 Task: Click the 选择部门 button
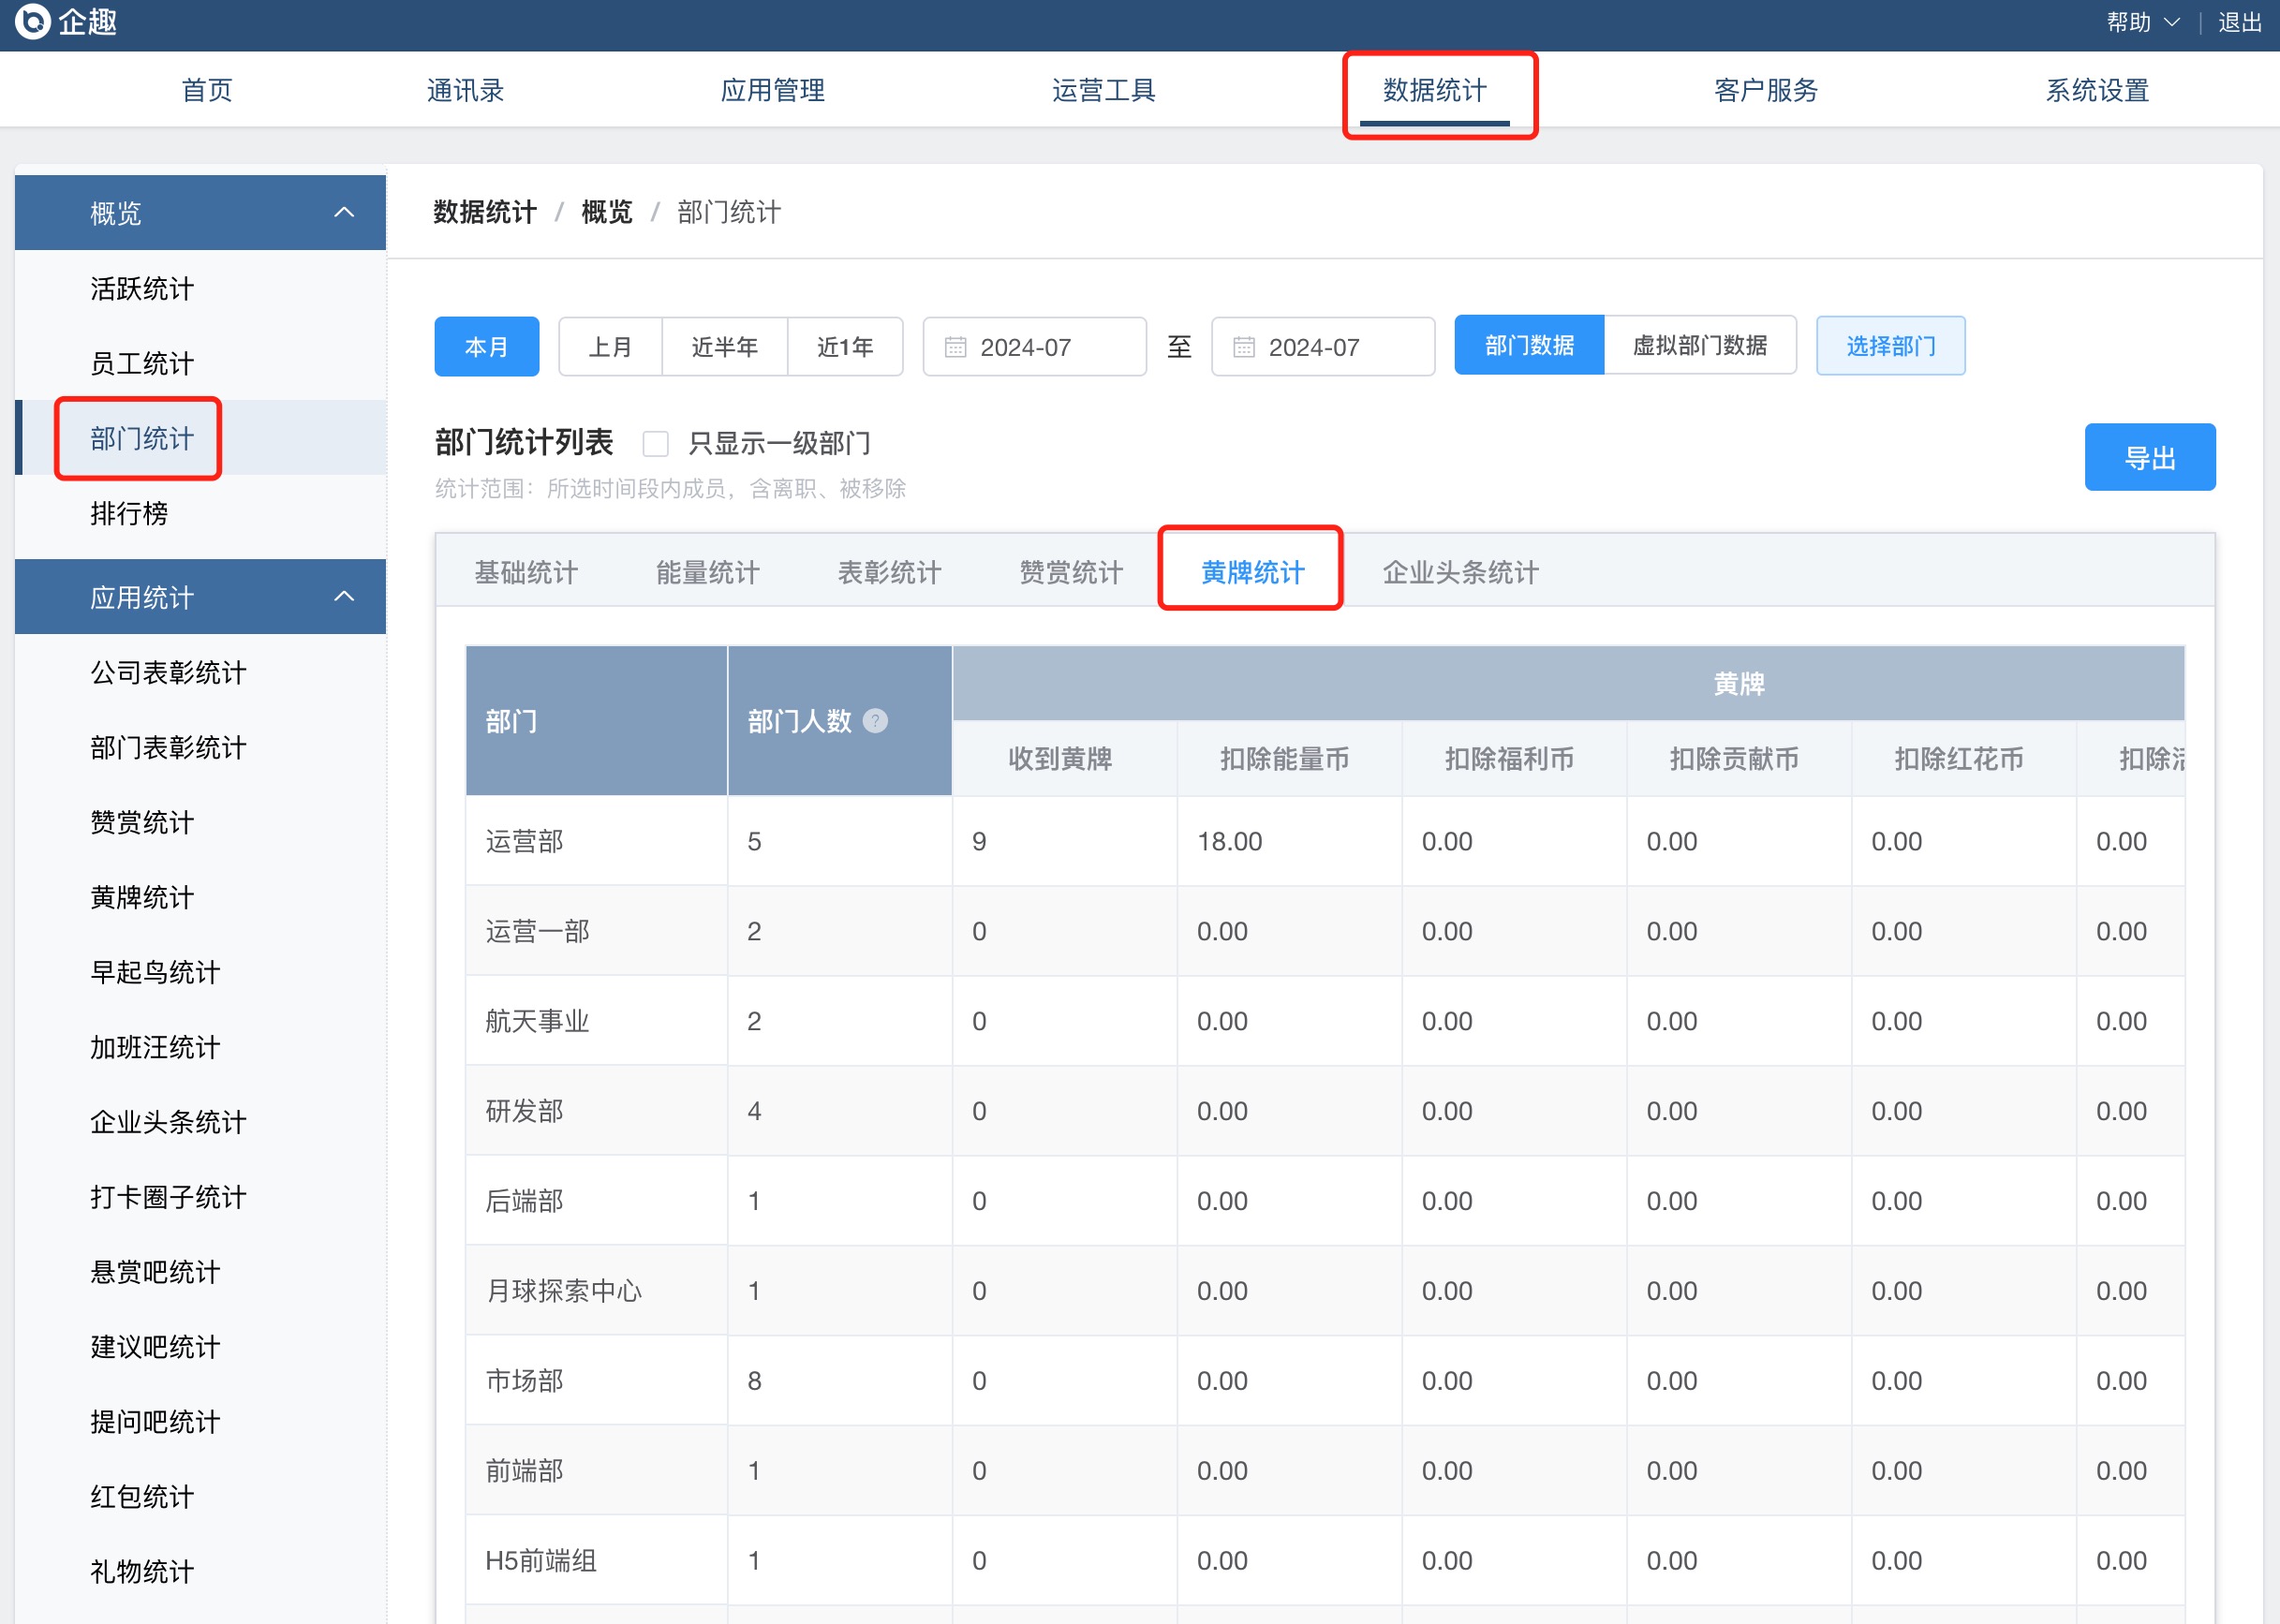click(x=1889, y=346)
